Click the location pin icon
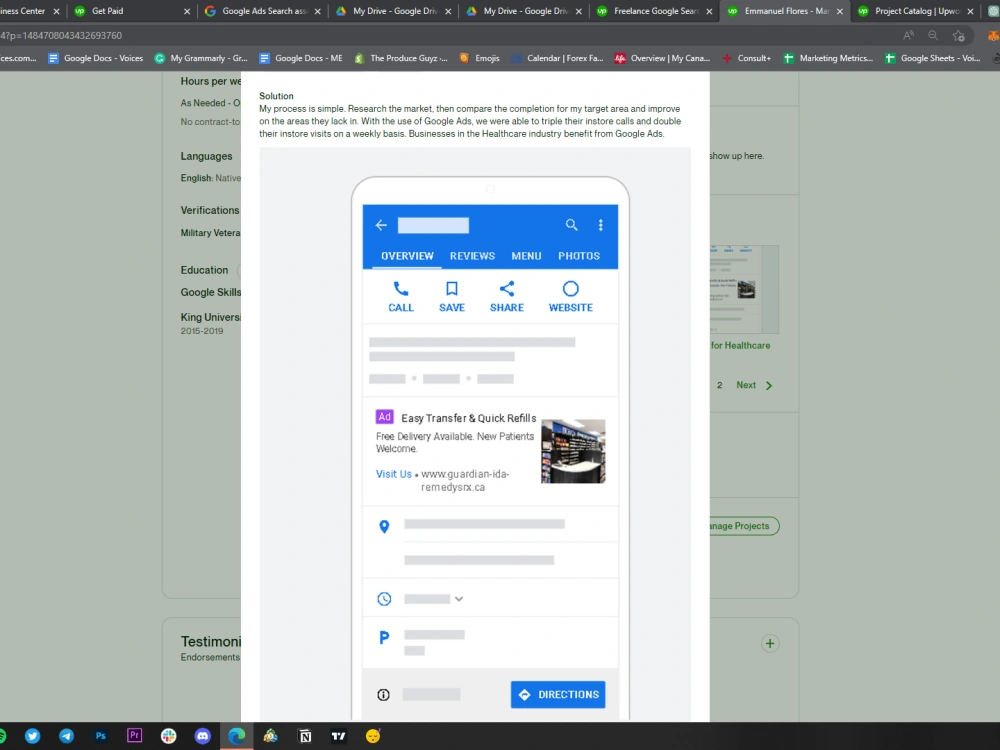 (x=384, y=527)
